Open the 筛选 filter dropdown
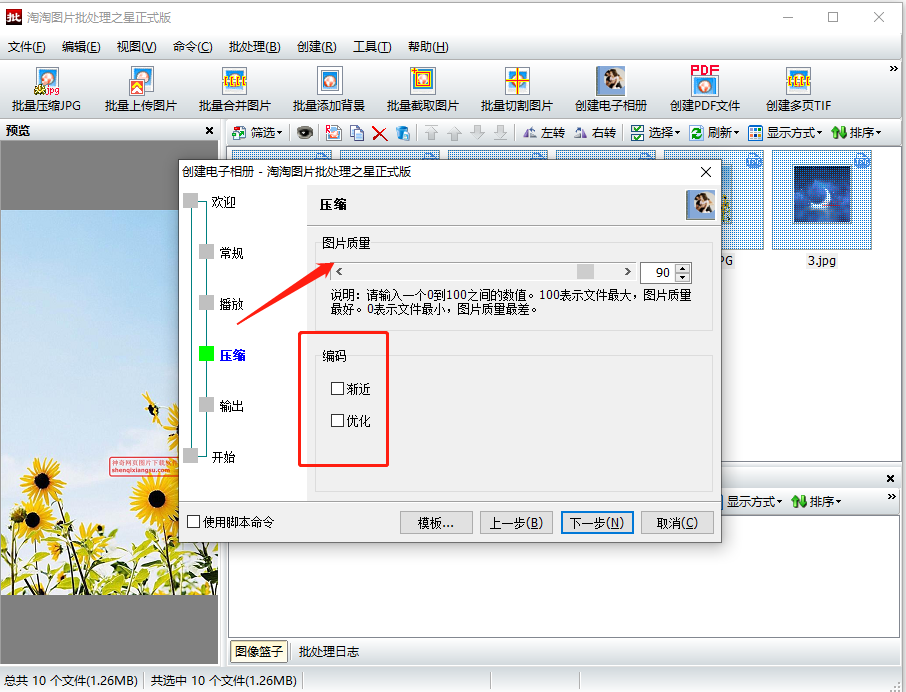Image resolution: width=906 pixels, height=692 pixels. (257, 133)
